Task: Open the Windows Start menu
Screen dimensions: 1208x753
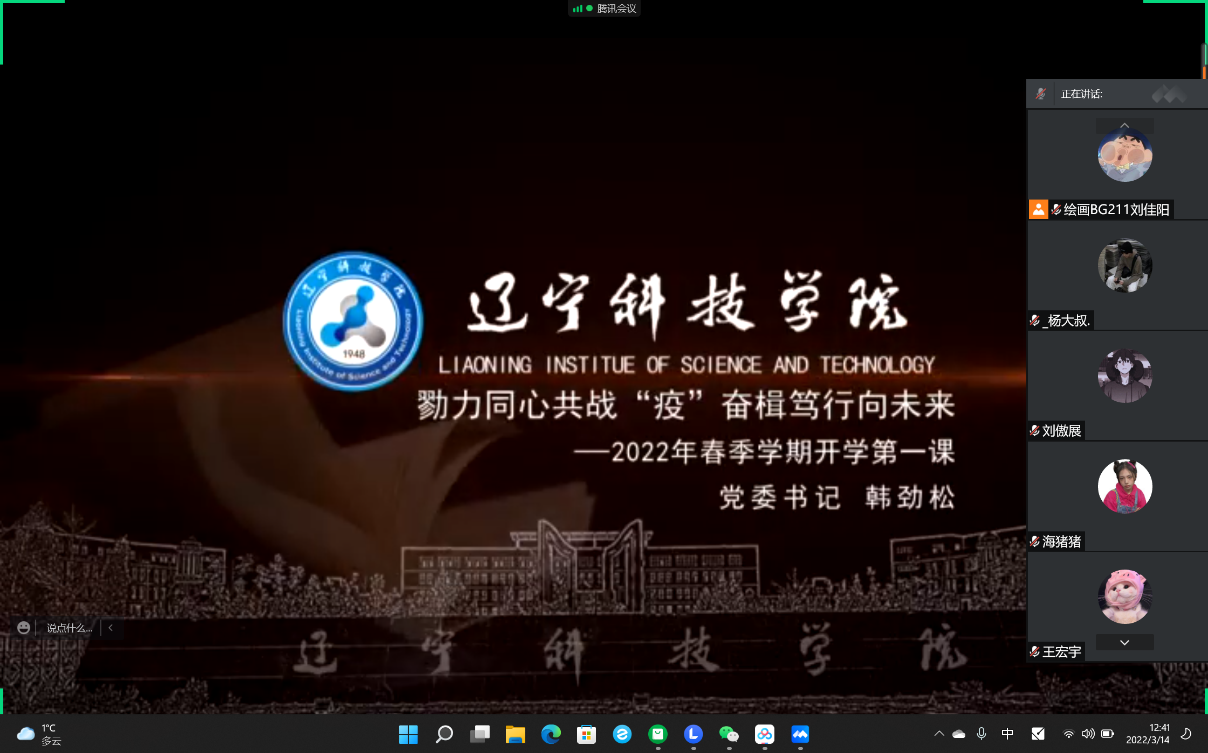Action: [x=408, y=734]
